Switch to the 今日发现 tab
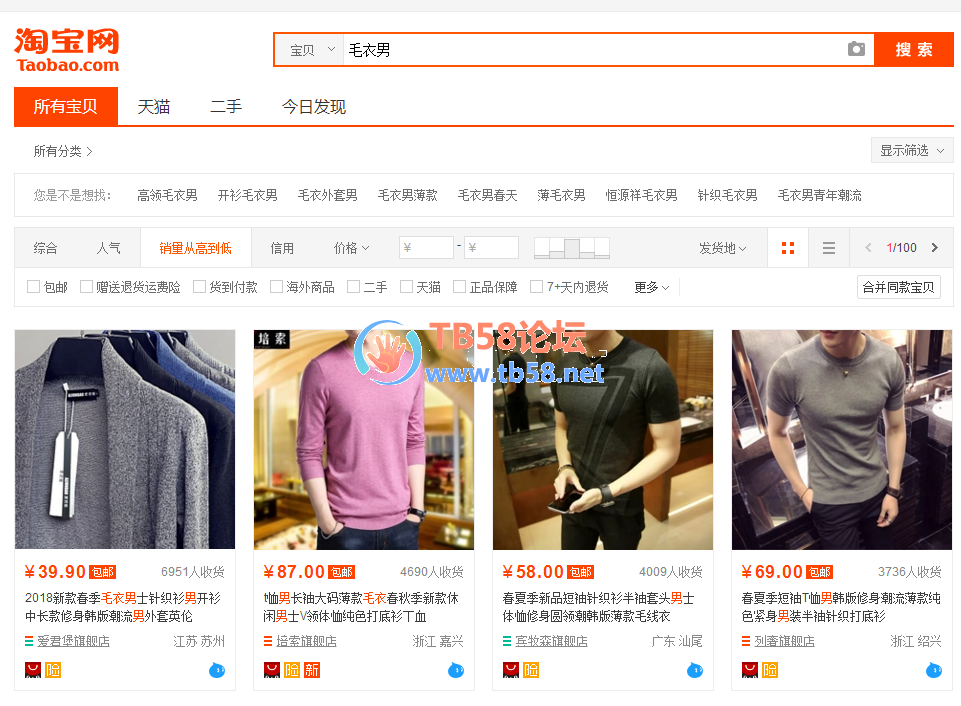Viewport: 961px width, 706px height. click(x=313, y=107)
